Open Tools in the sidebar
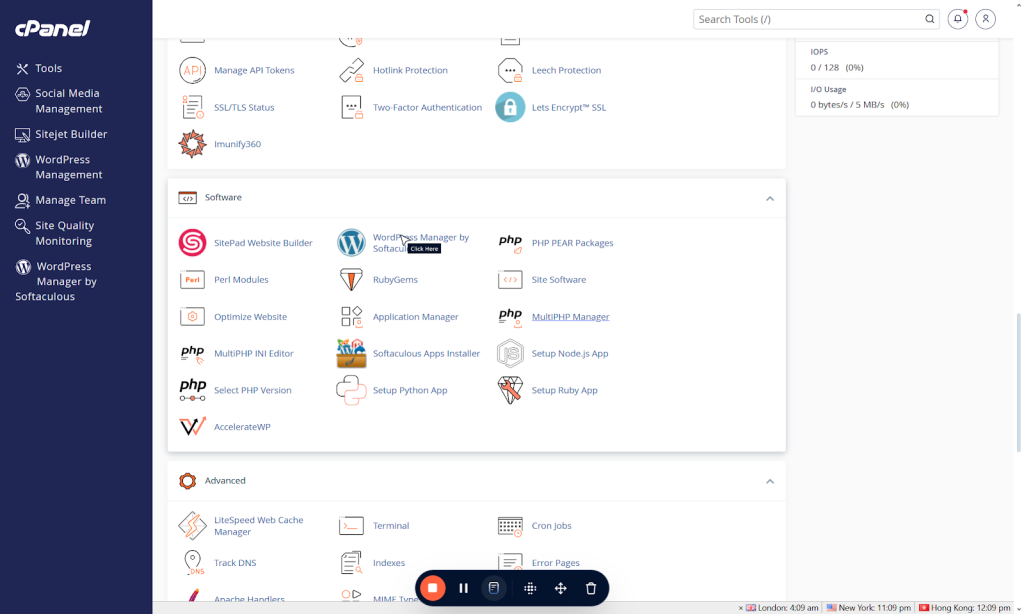Image resolution: width=1024 pixels, height=614 pixels. pyautogui.click(x=48, y=68)
